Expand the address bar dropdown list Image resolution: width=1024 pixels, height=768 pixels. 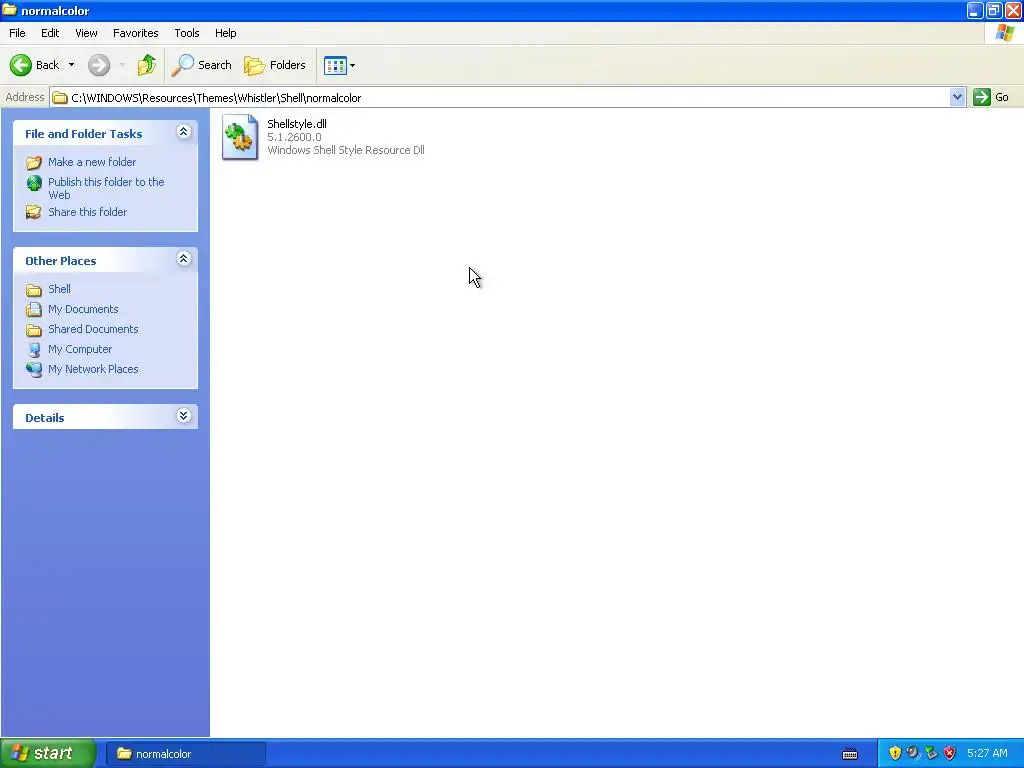point(957,97)
